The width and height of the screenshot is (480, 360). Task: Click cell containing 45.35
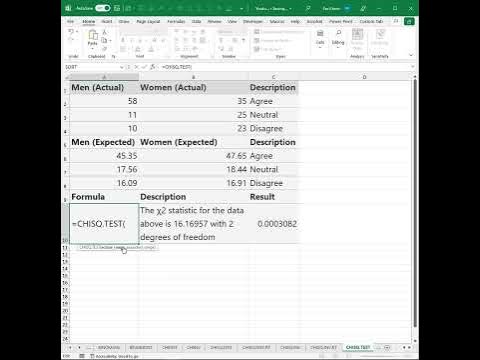pyautogui.click(x=104, y=156)
